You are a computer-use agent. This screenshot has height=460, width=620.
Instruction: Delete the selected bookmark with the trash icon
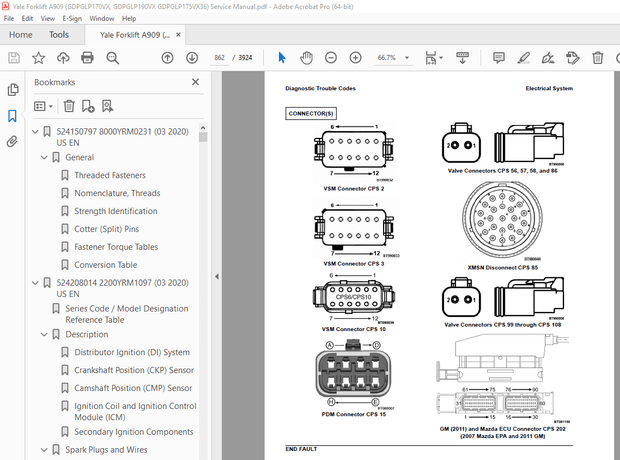coord(69,106)
